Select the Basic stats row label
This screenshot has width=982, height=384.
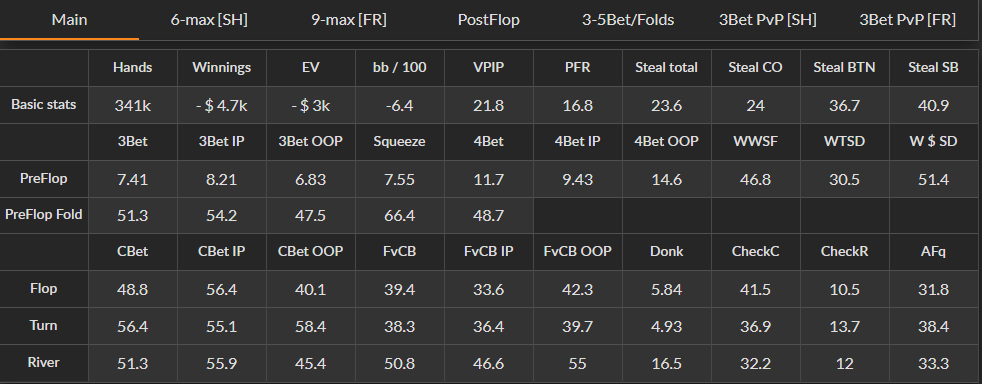click(44, 105)
